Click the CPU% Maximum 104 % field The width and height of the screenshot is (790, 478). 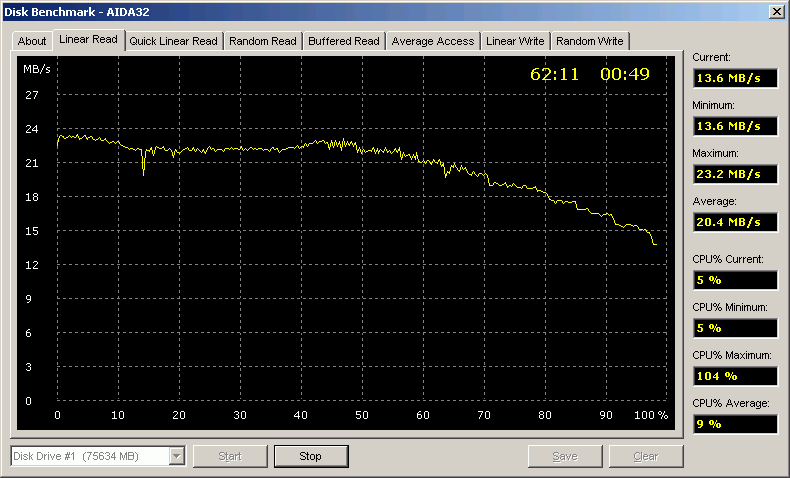[x=734, y=376]
